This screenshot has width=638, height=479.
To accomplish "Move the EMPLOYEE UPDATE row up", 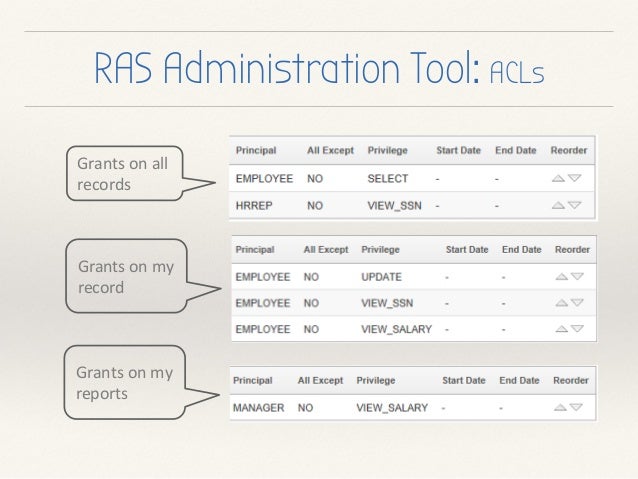I will (562, 277).
